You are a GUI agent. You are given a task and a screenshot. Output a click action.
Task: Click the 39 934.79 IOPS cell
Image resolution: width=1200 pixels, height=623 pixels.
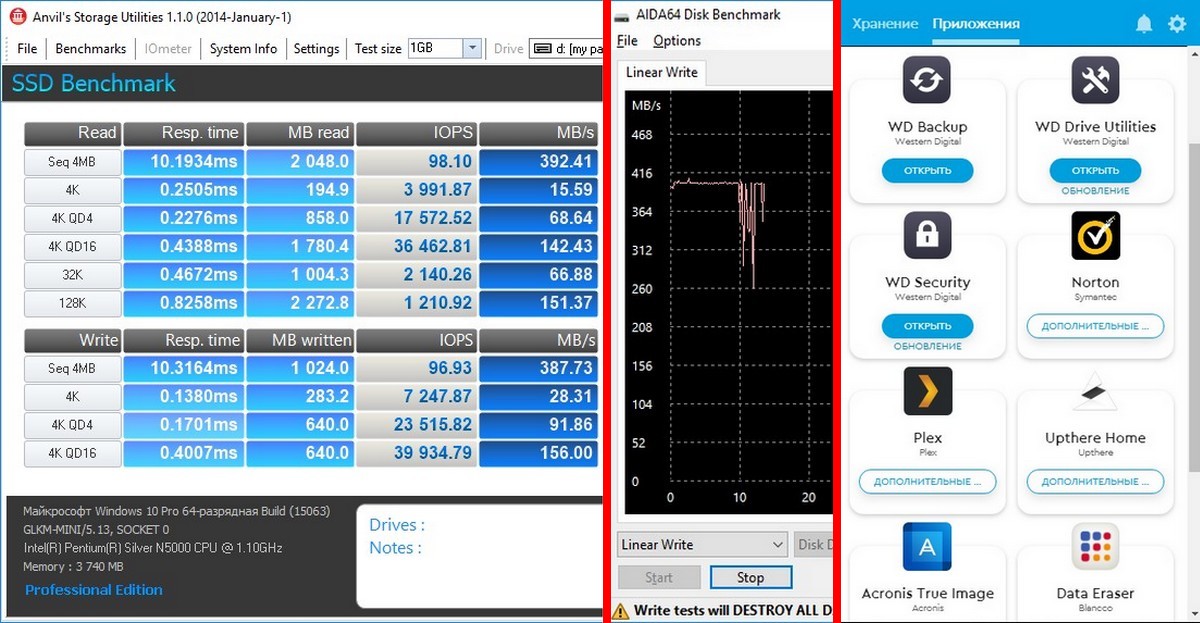tap(415, 453)
